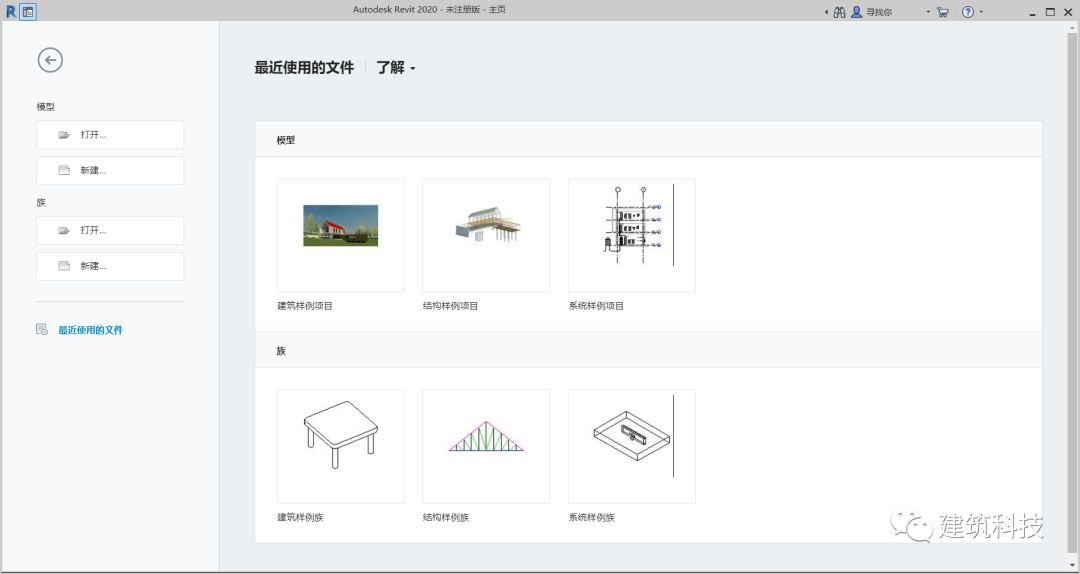Click the help question mark icon
1080x574 pixels.
[x=968, y=12]
